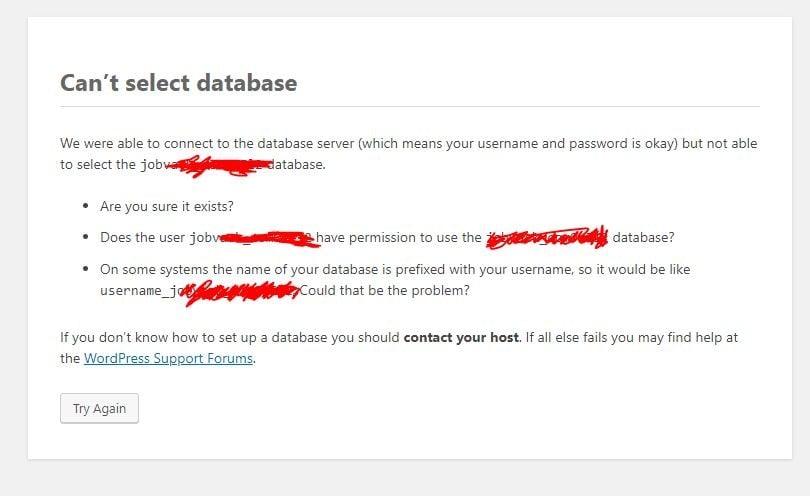Click bullet dot beside "On some systems"

coord(85,269)
